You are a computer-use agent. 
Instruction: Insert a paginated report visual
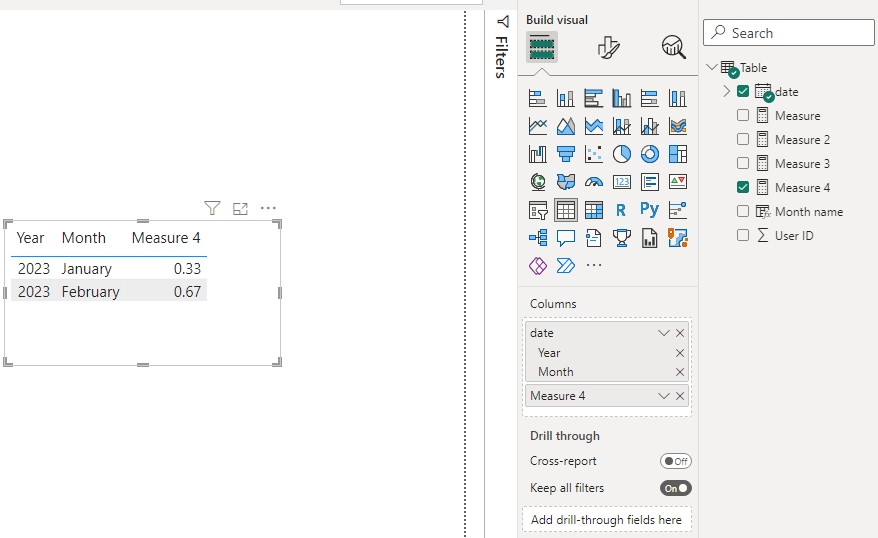(x=650, y=238)
